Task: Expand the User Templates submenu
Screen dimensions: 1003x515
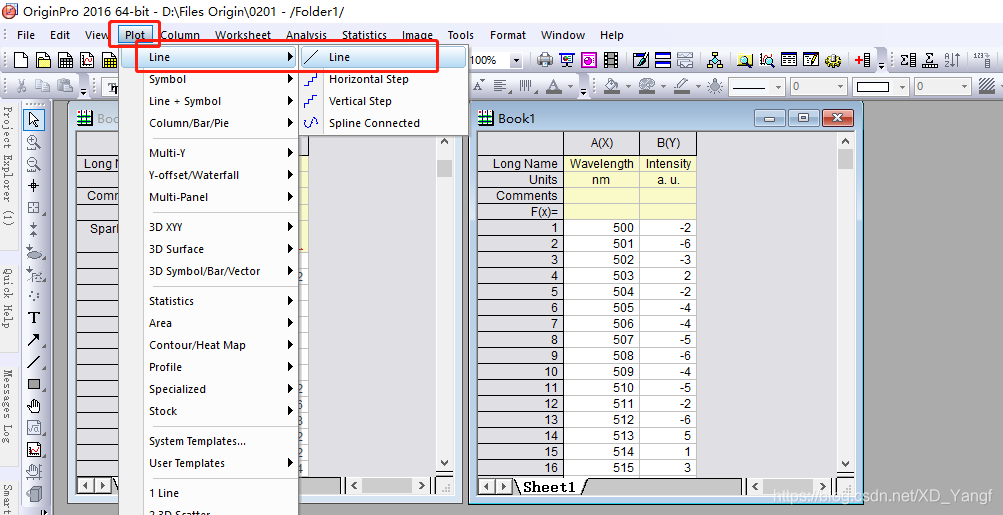Action: tap(221, 463)
